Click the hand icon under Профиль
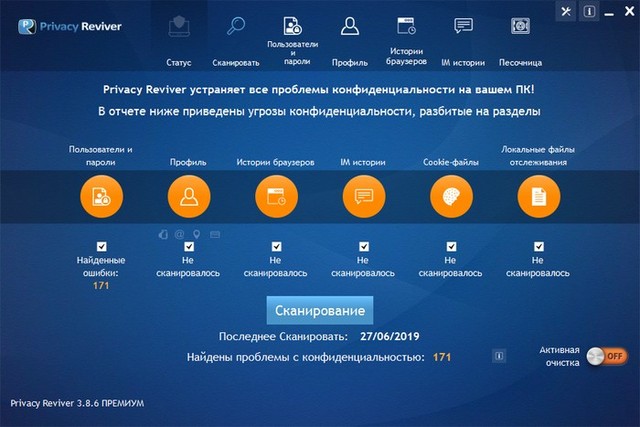Screen dimensions: 640x427 point(163,234)
